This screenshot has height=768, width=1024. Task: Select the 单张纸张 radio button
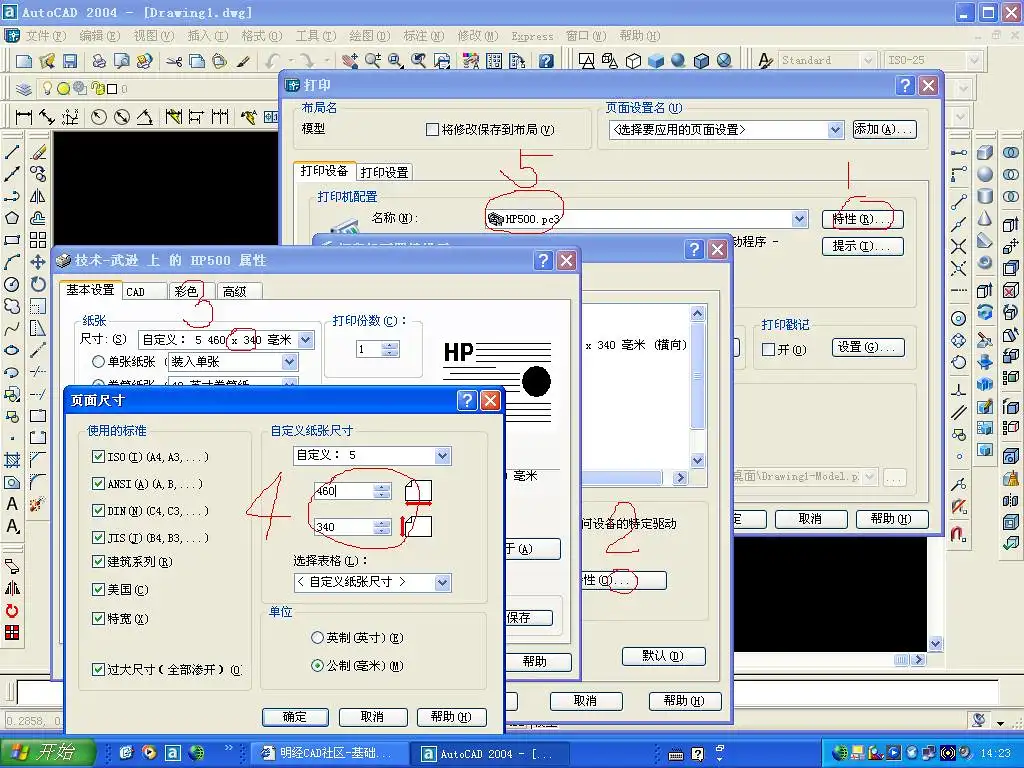99,361
